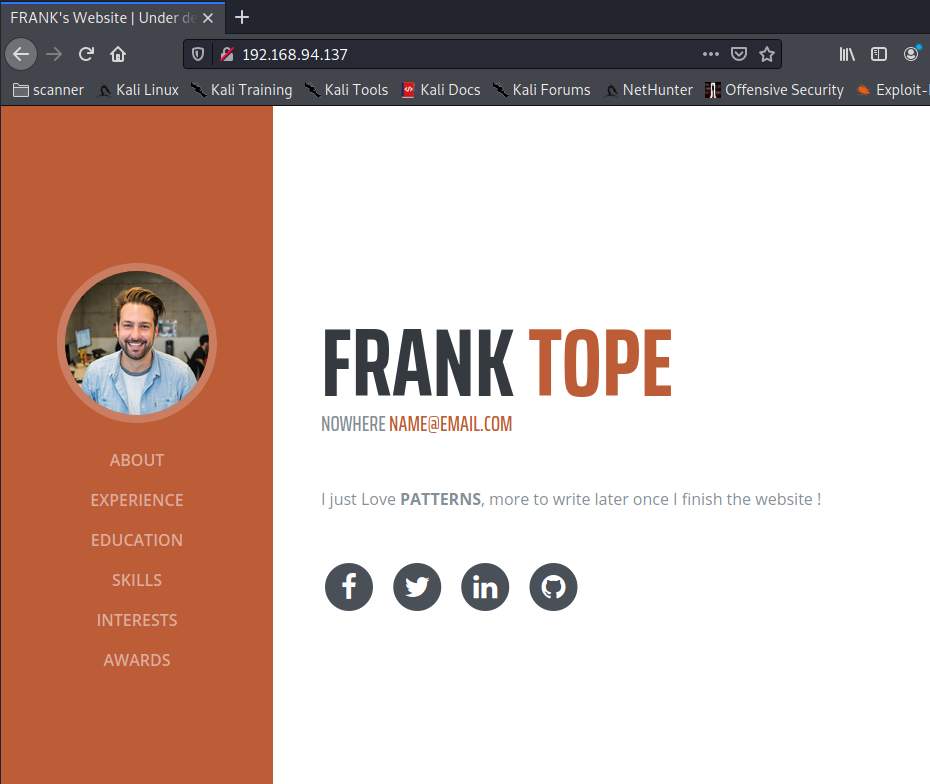Go back with the browser back arrow

click(21, 55)
